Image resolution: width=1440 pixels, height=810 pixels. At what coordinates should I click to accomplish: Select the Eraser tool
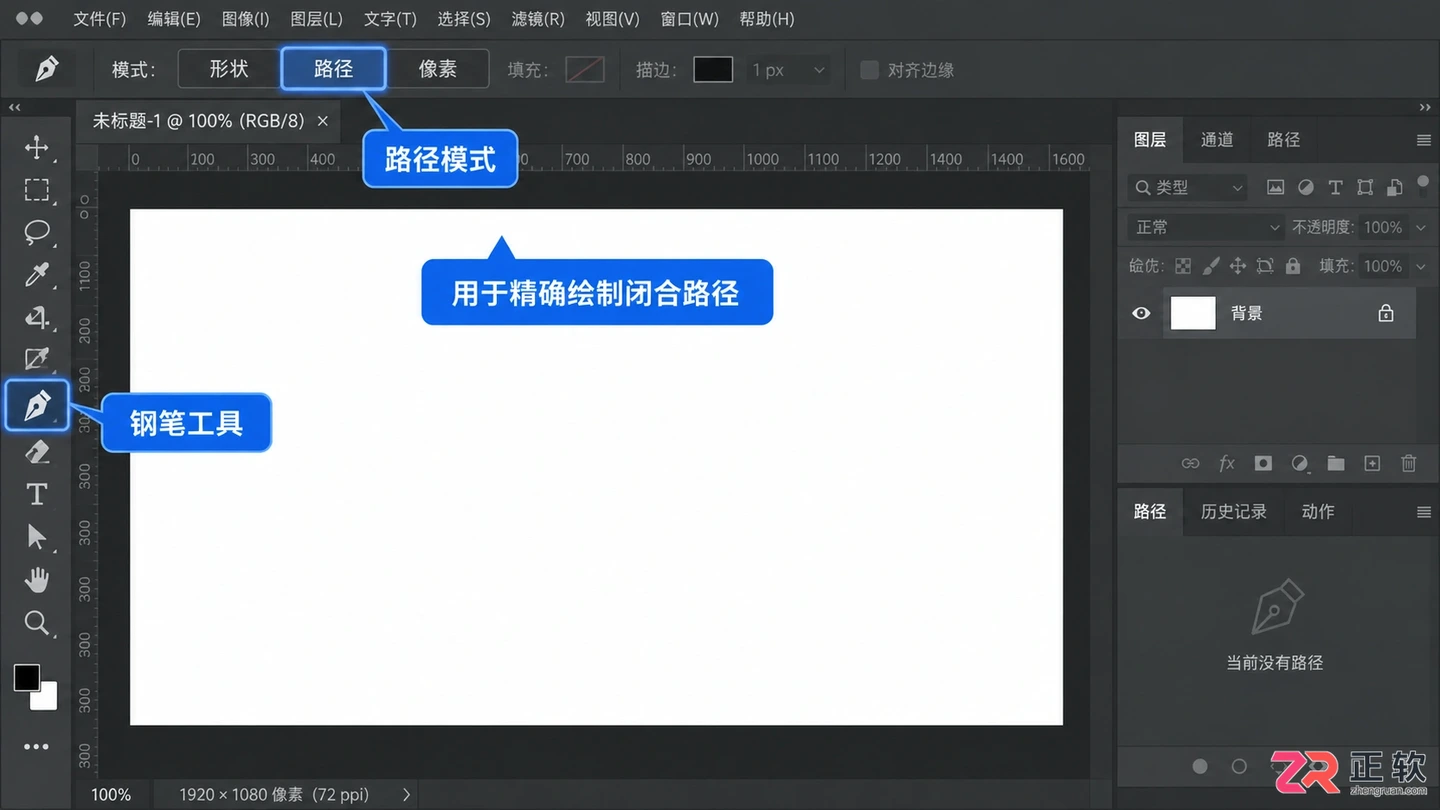[37, 452]
